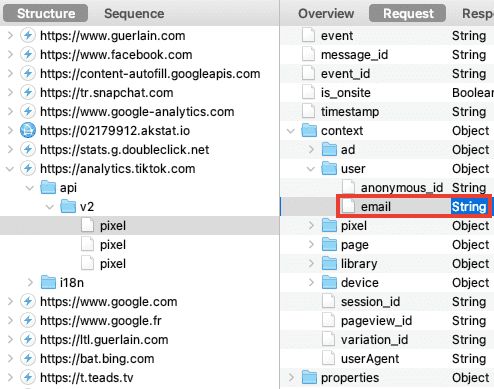
Task: Select the Request tab
Action: (x=407, y=14)
